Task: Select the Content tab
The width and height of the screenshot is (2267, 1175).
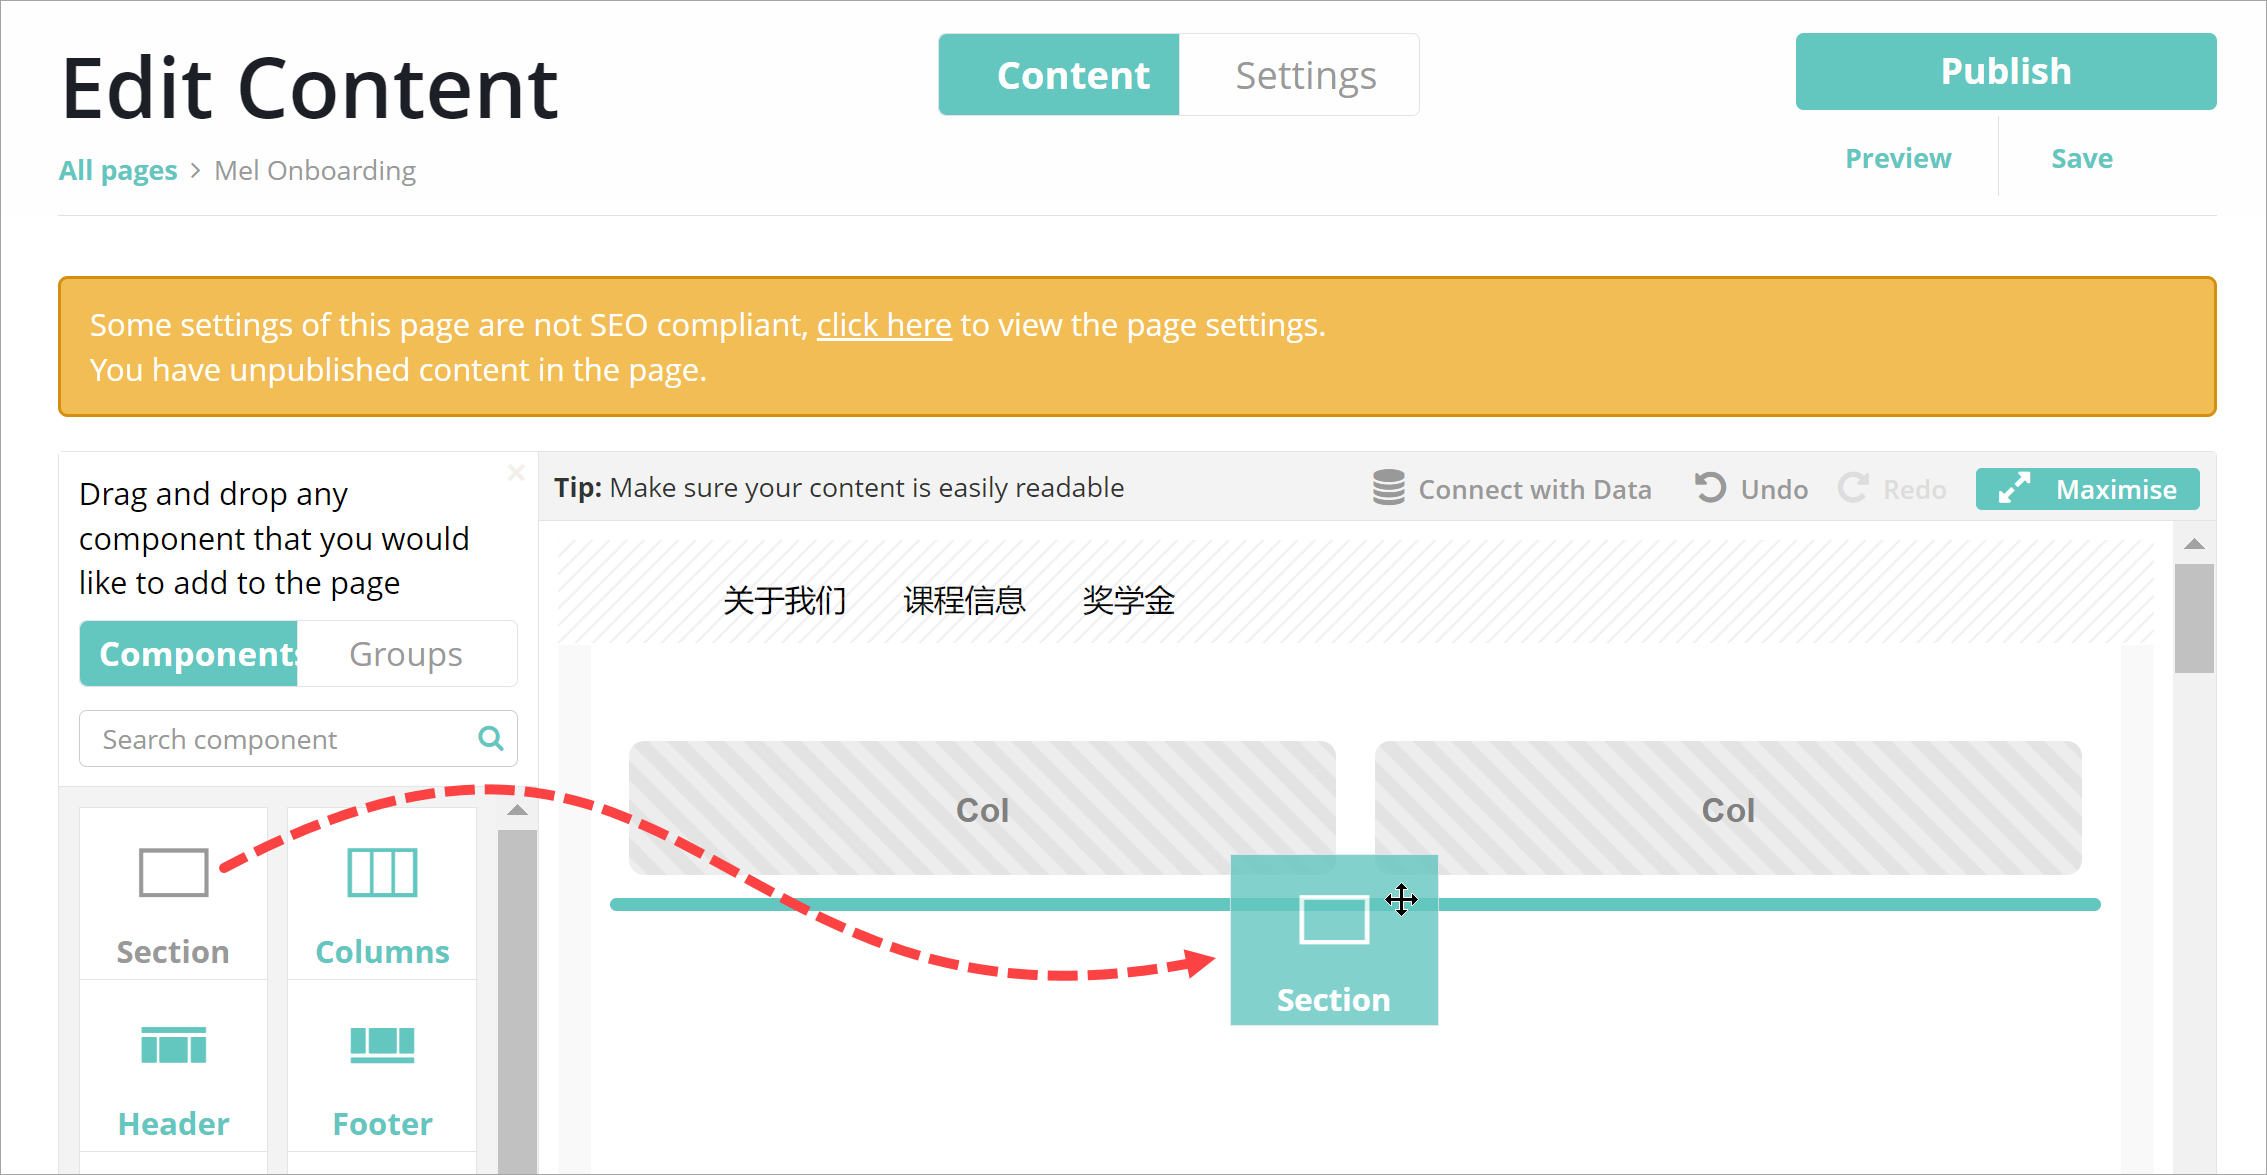Action: (x=1060, y=75)
